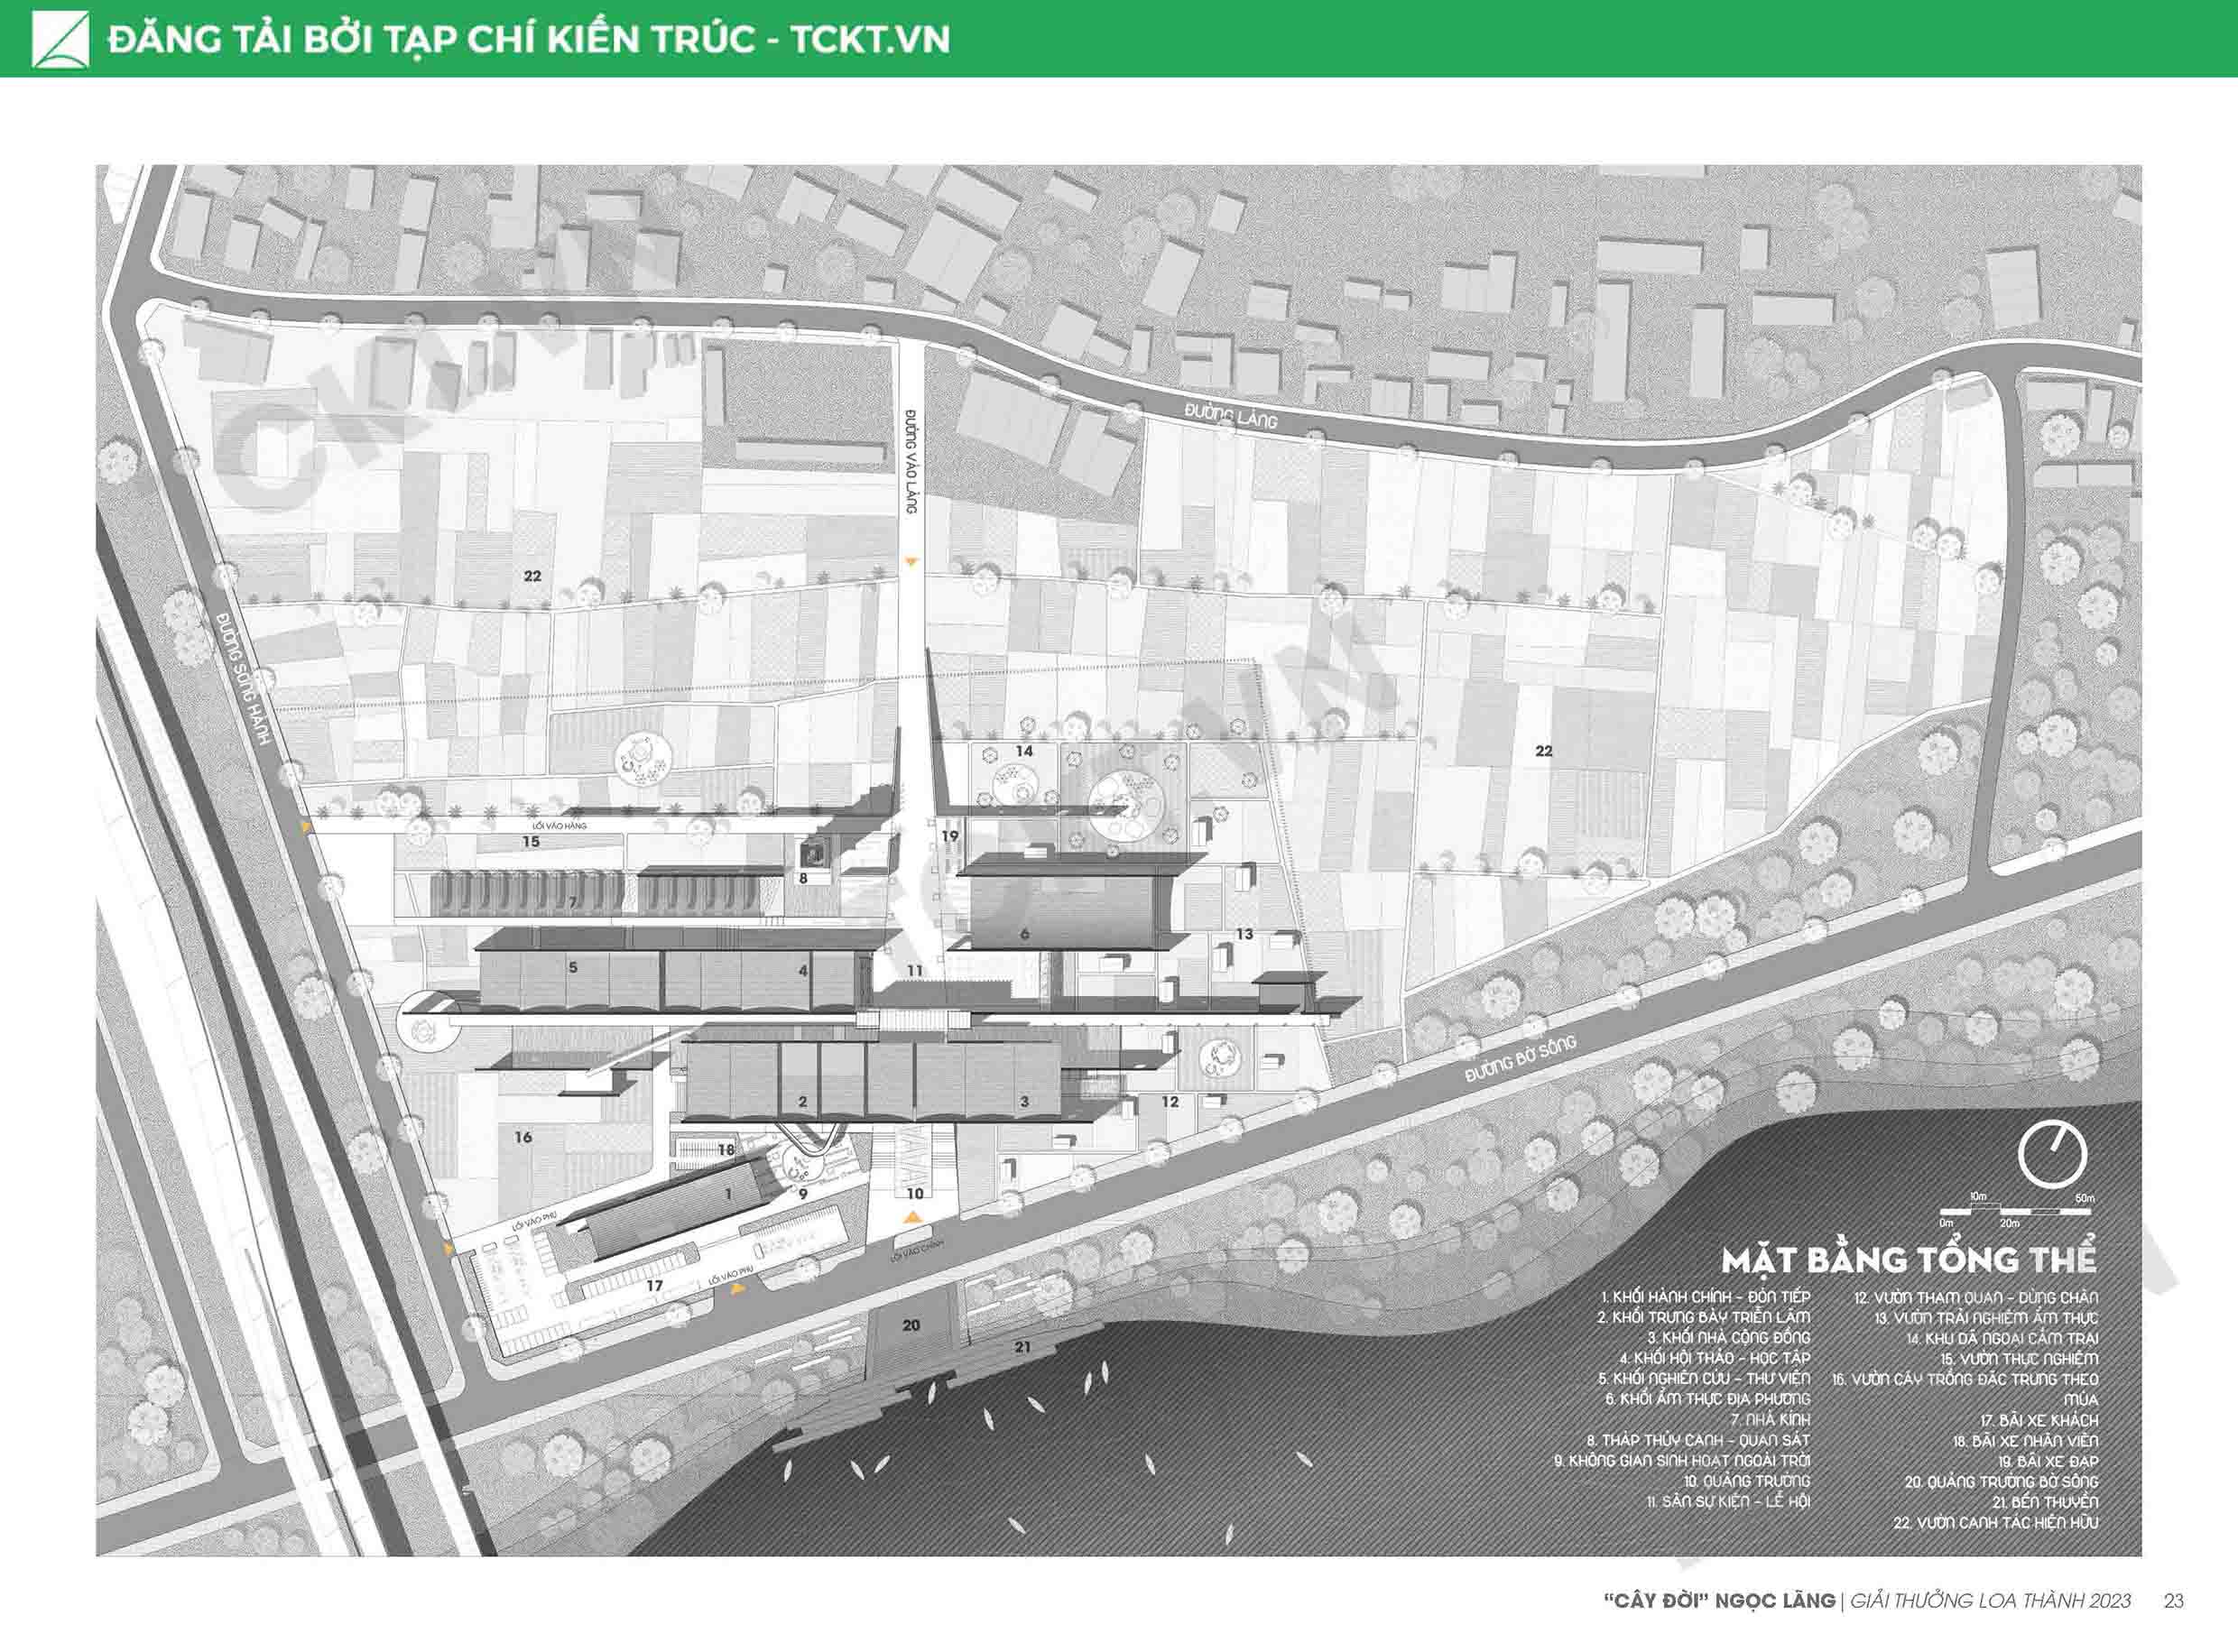Click number 20 on the riverside plaza
This screenshot has height=1652, width=2238.
[911, 1325]
